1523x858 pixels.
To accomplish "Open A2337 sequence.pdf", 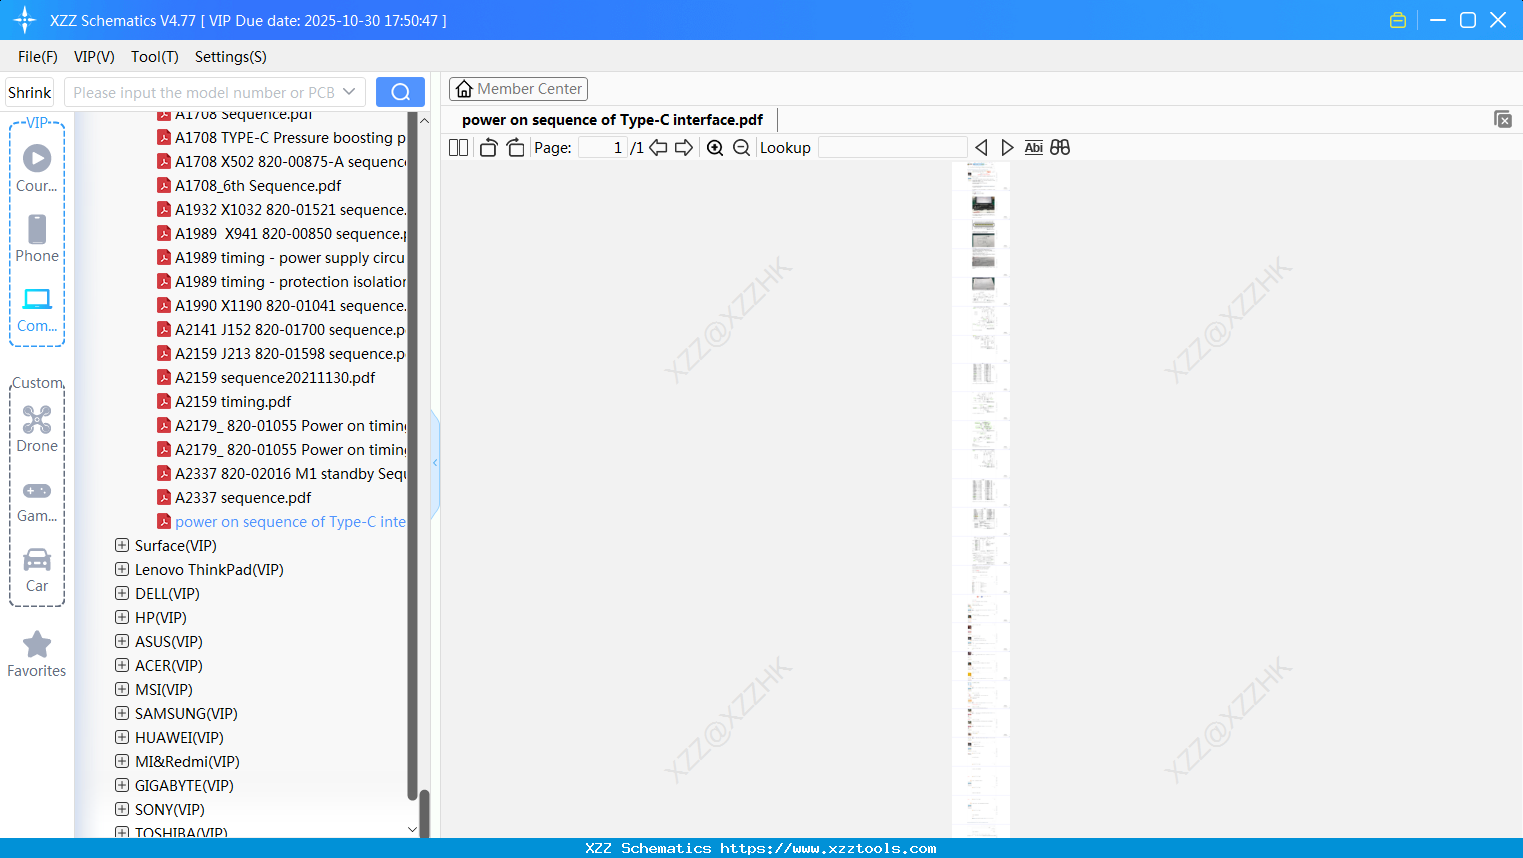I will 235,497.
